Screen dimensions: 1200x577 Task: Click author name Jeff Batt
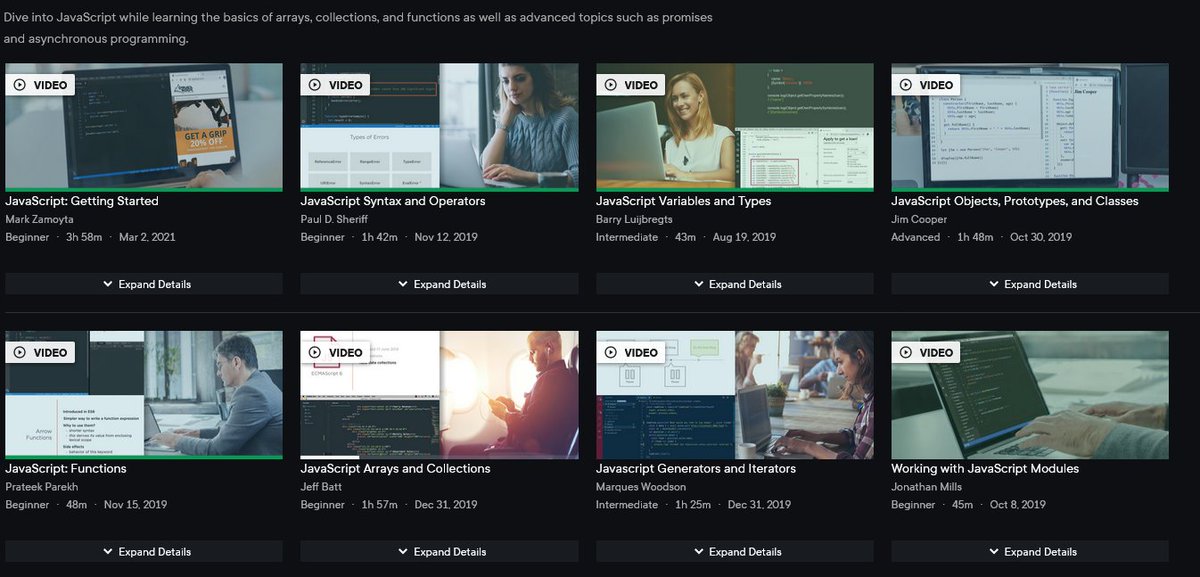tap(323, 487)
